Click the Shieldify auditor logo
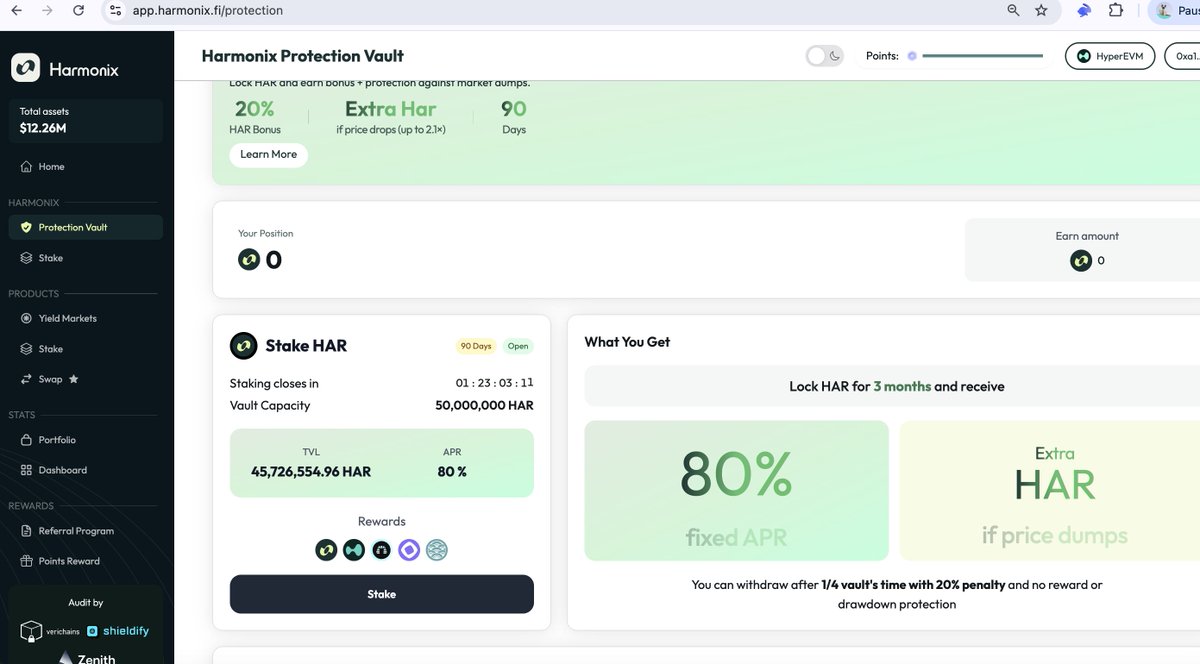 click(x=118, y=631)
